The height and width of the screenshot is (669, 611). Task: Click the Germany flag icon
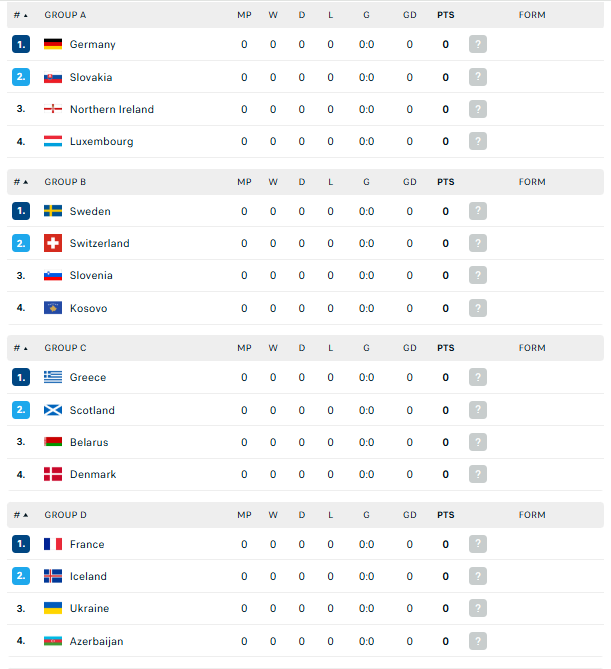click(53, 44)
